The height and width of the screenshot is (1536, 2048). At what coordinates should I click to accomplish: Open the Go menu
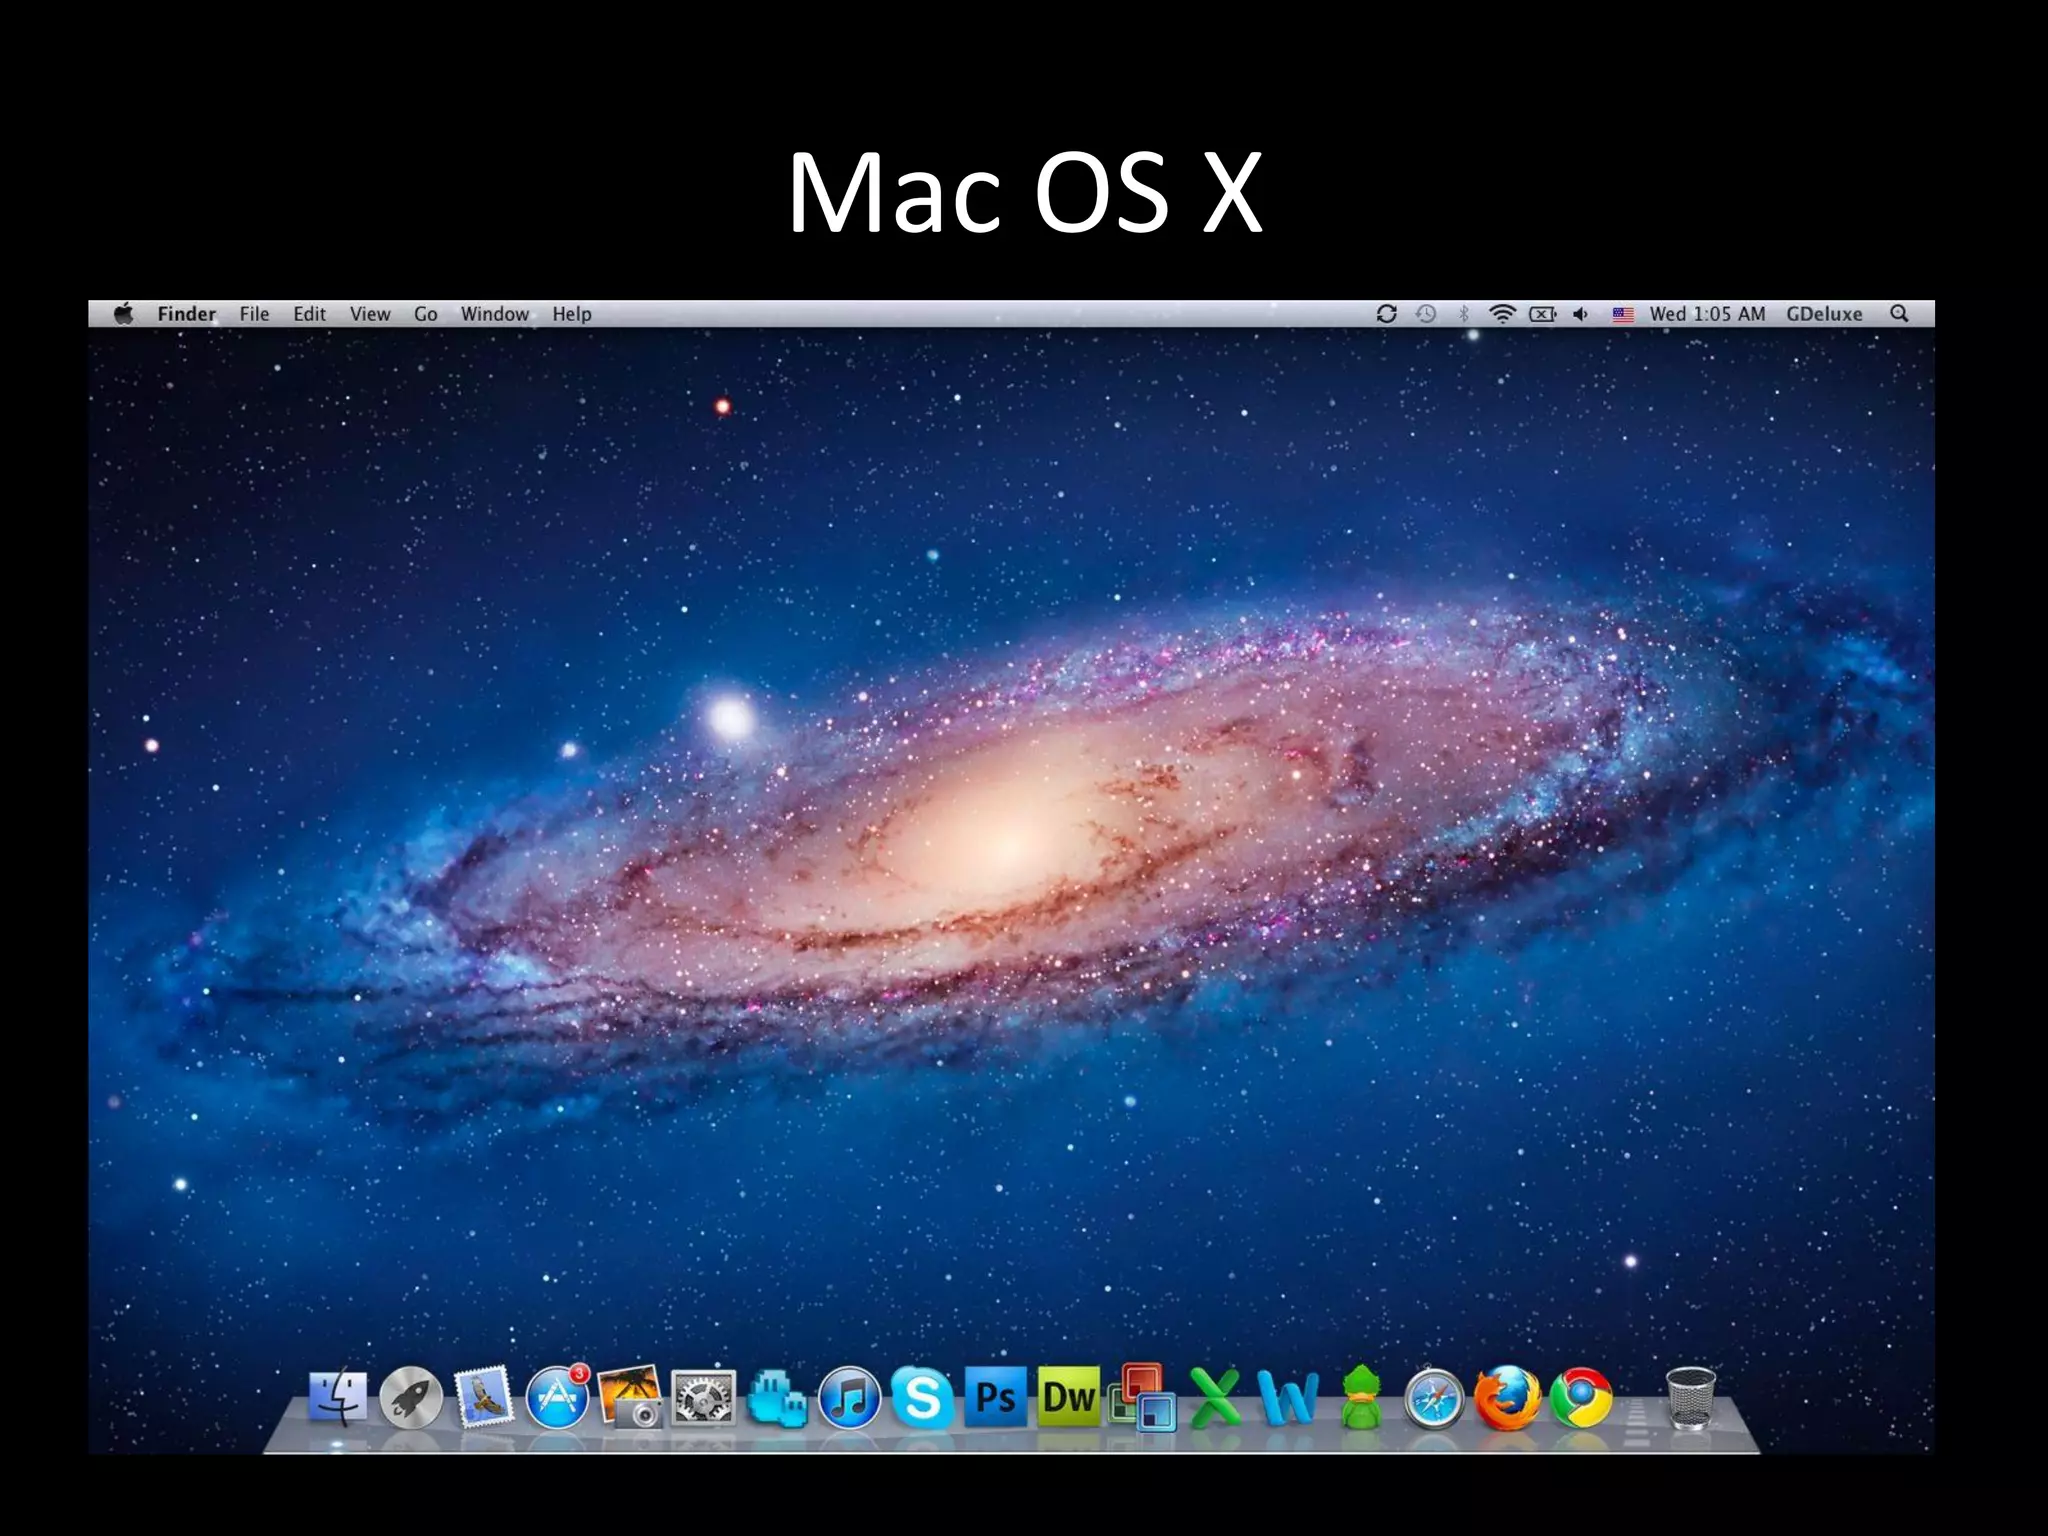[x=426, y=314]
